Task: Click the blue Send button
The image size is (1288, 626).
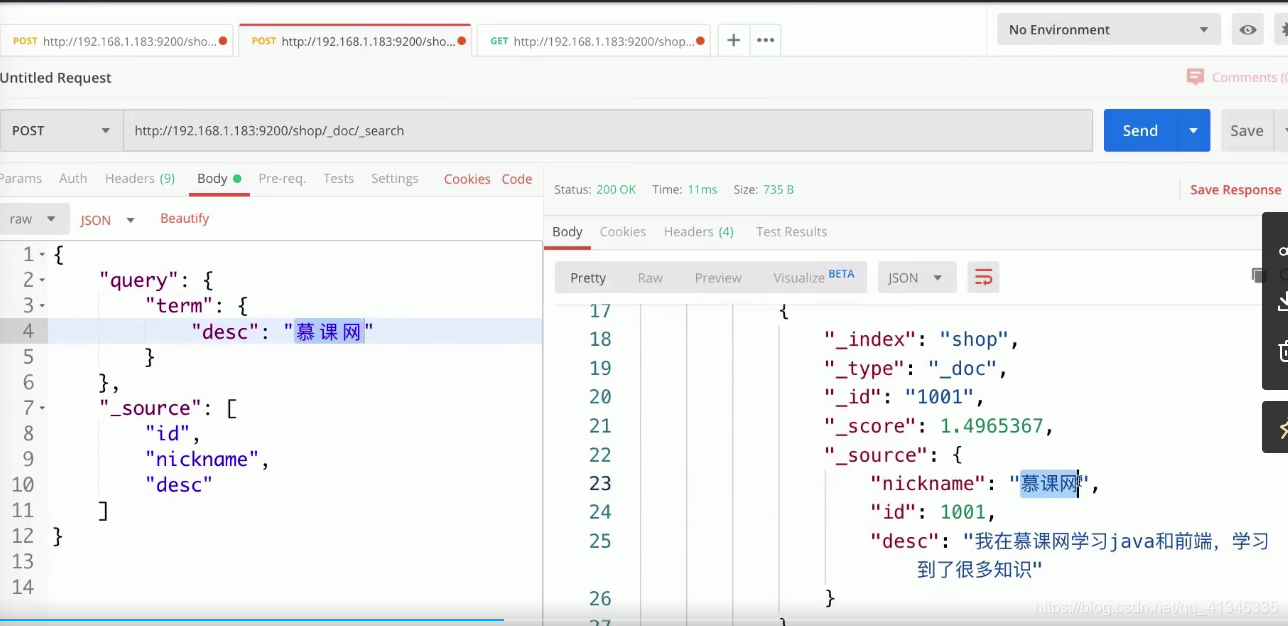Action: (x=1140, y=130)
